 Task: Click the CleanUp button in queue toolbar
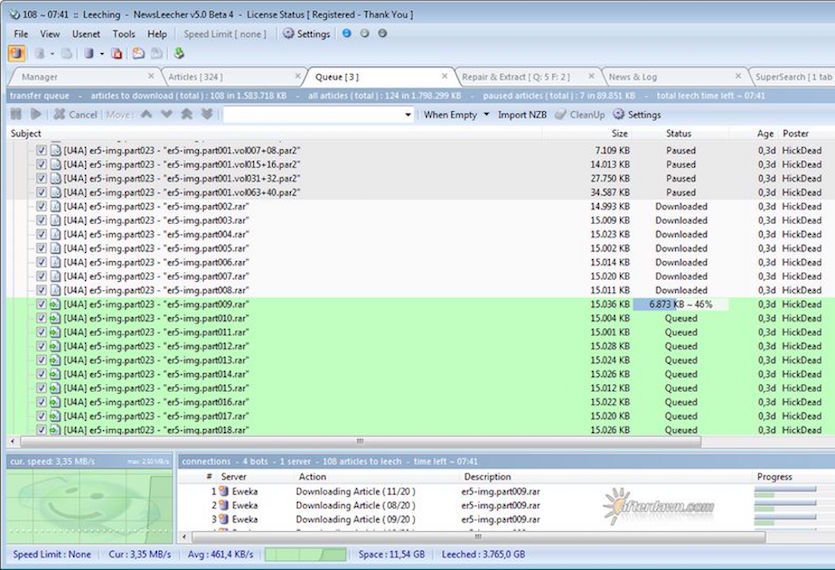point(580,115)
